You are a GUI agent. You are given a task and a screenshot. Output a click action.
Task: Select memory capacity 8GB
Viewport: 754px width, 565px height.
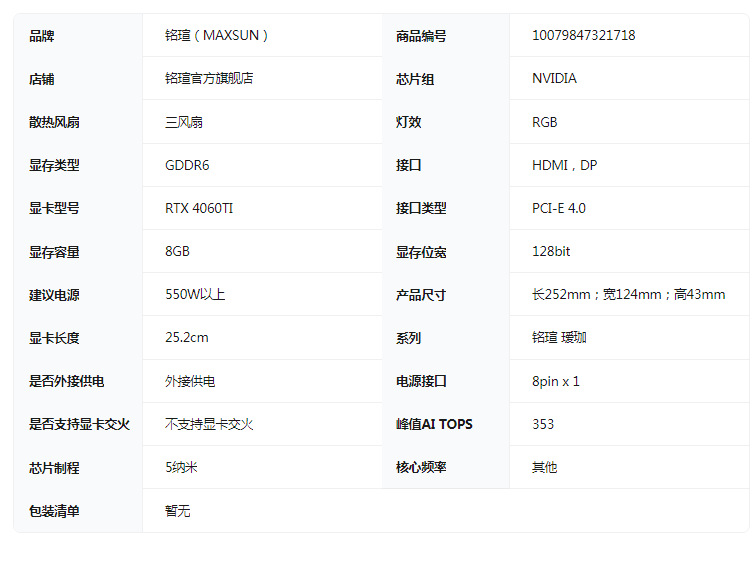pyautogui.click(x=177, y=251)
